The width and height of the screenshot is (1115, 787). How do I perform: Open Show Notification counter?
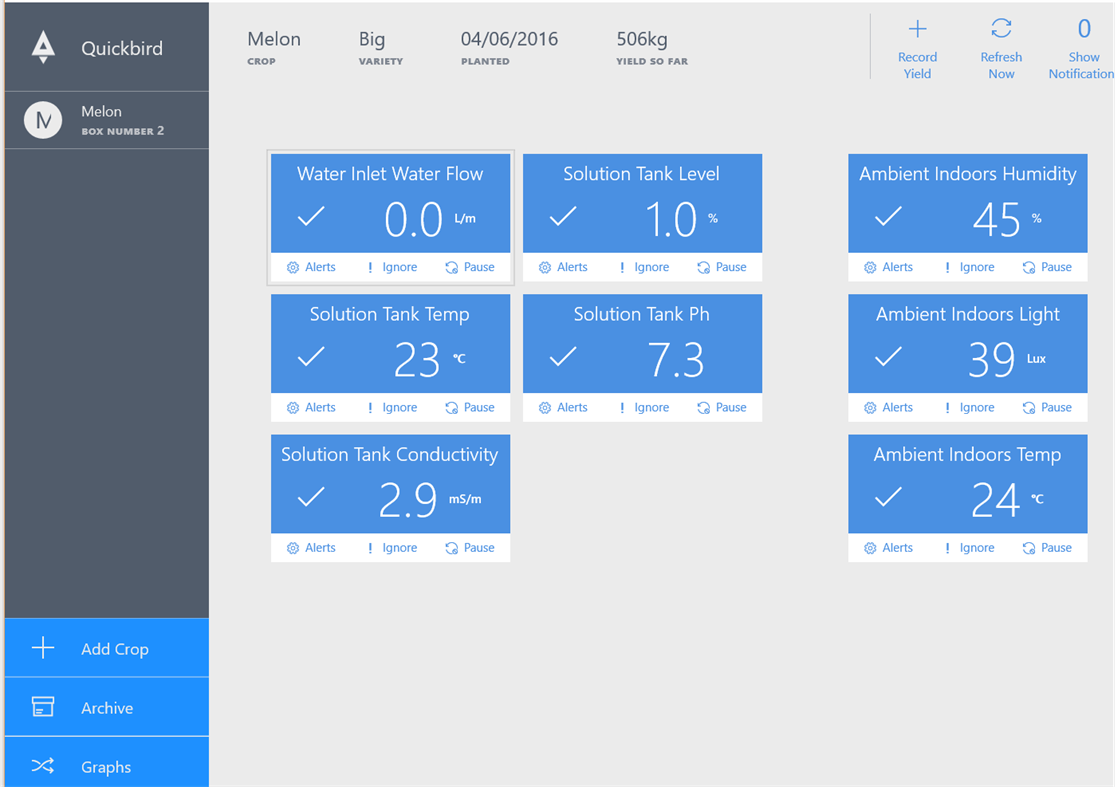pyautogui.click(x=1083, y=48)
